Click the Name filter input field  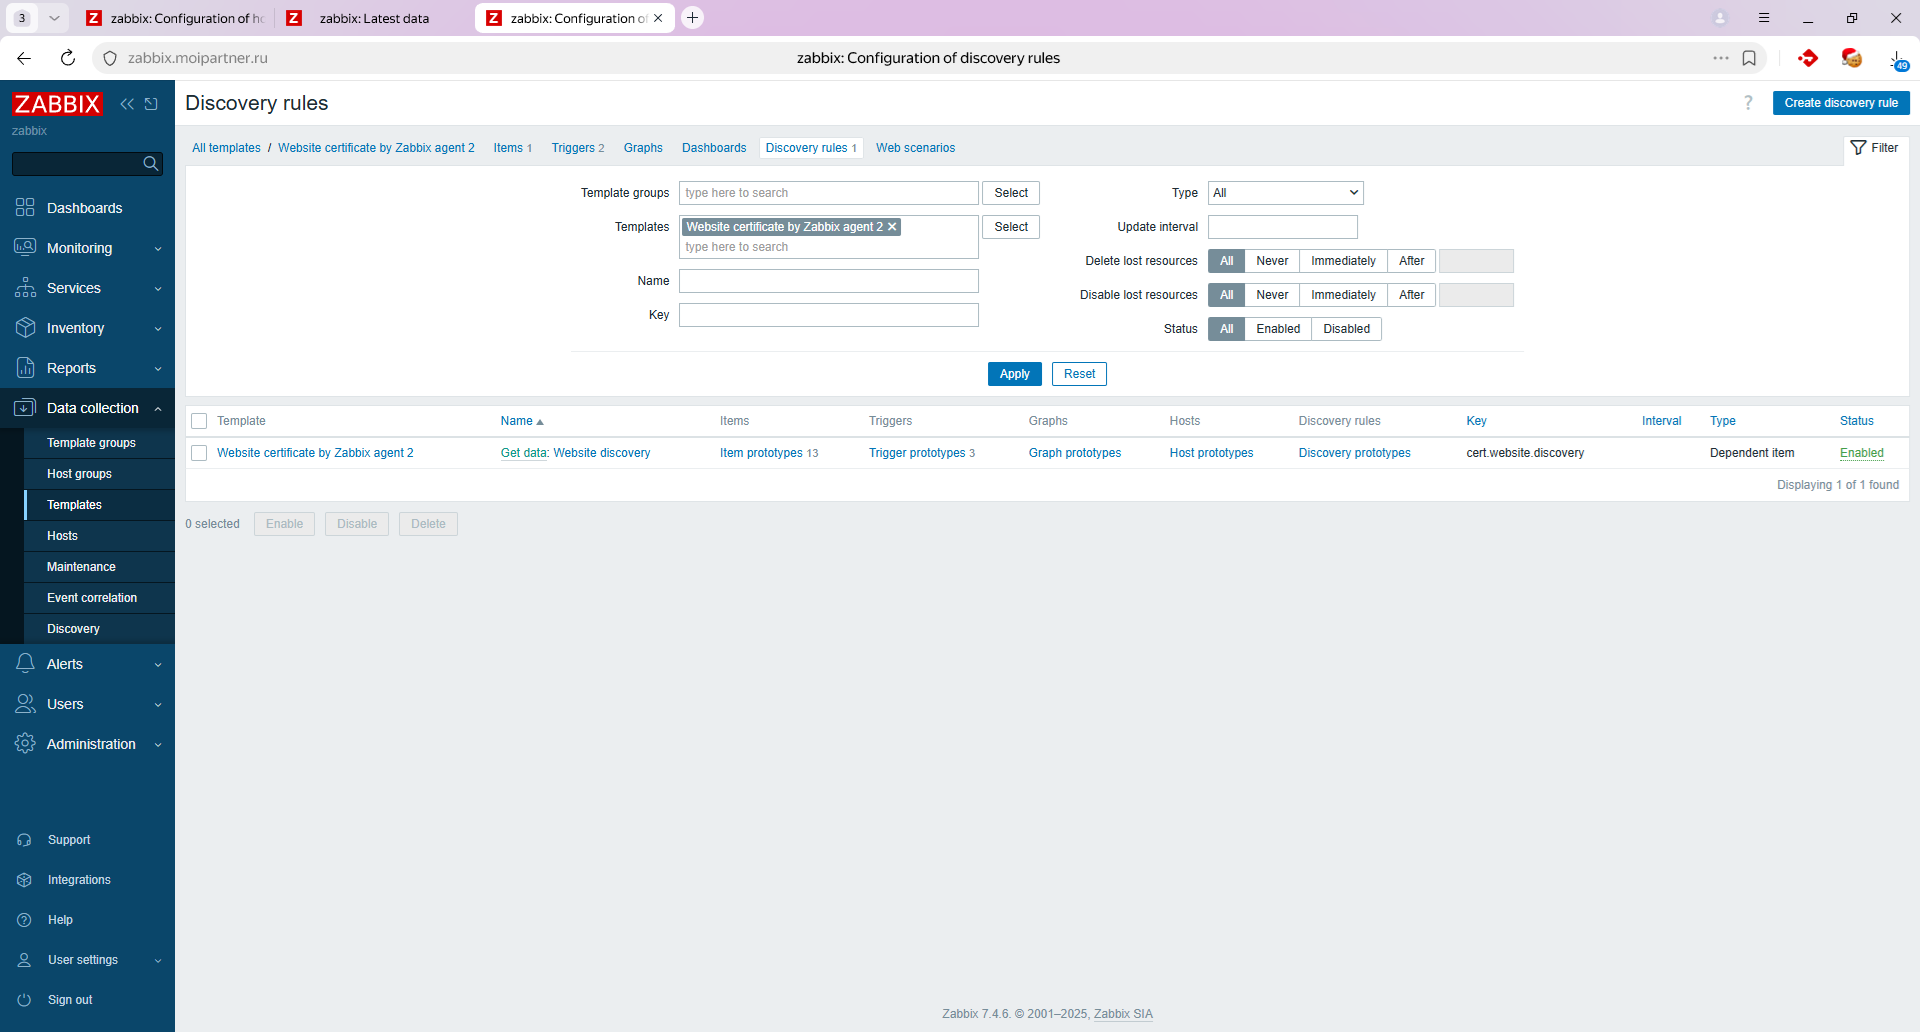[828, 281]
